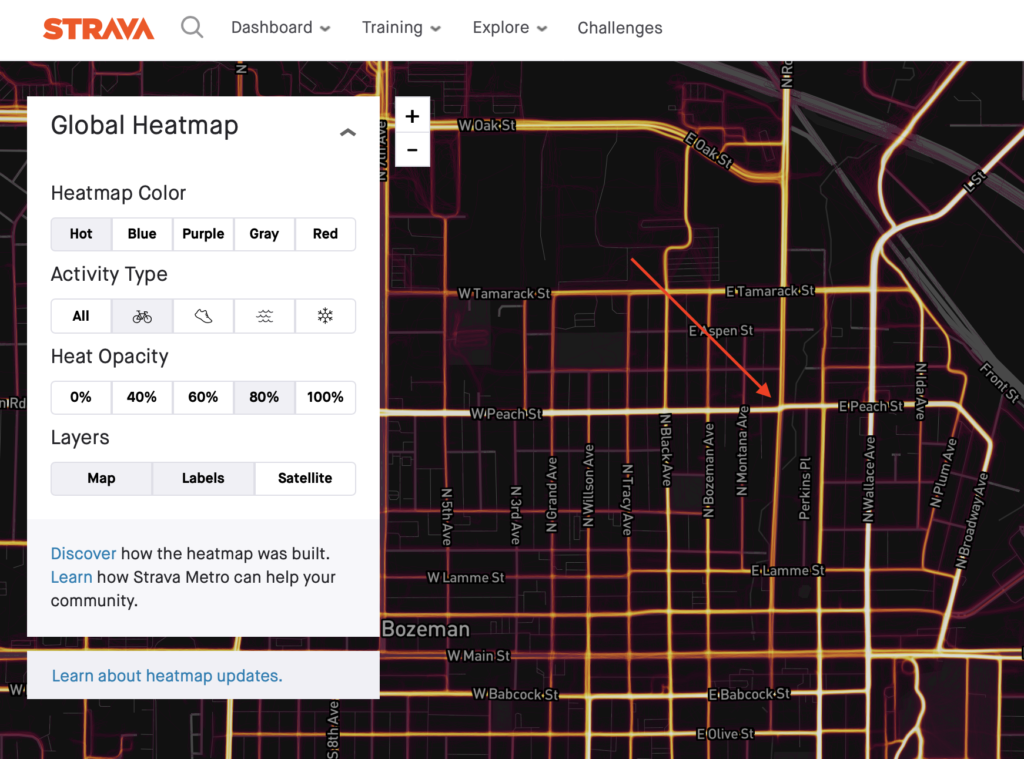Click the N Montana Ave map label

pyautogui.click(x=743, y=451)
